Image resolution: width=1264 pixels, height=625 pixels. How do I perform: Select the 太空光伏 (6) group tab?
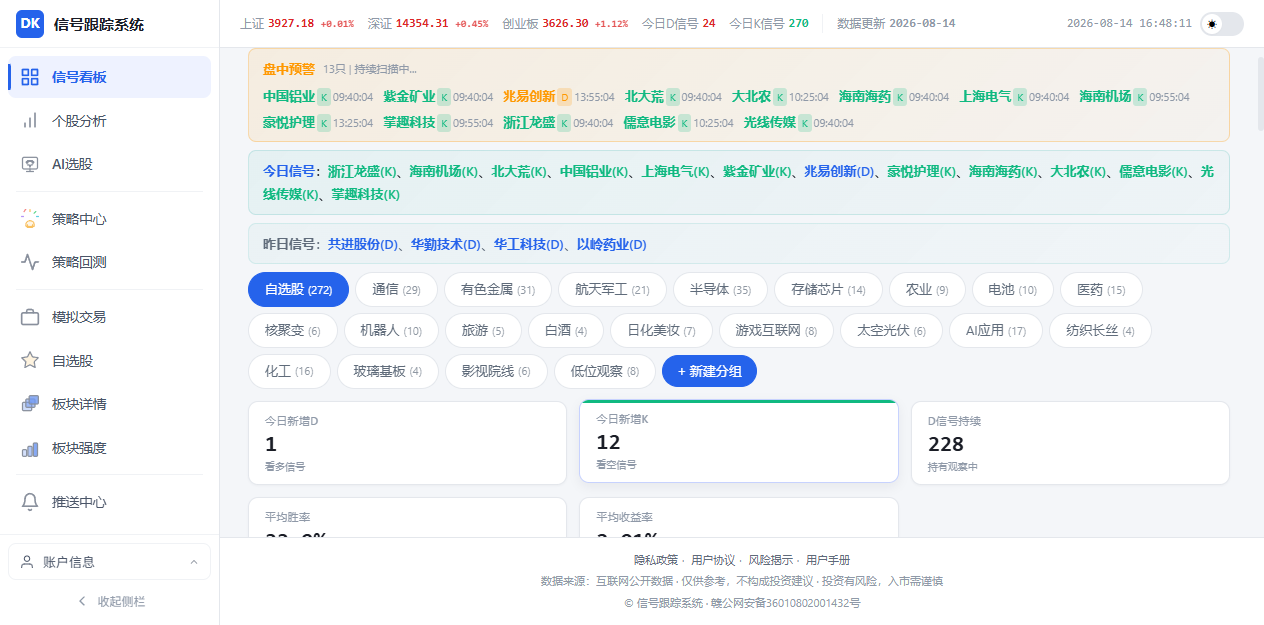(x=892, y=331)
